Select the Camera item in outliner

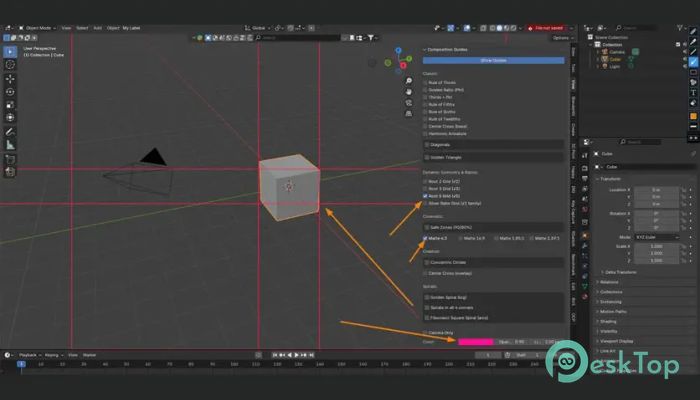(x=617, y=52)
